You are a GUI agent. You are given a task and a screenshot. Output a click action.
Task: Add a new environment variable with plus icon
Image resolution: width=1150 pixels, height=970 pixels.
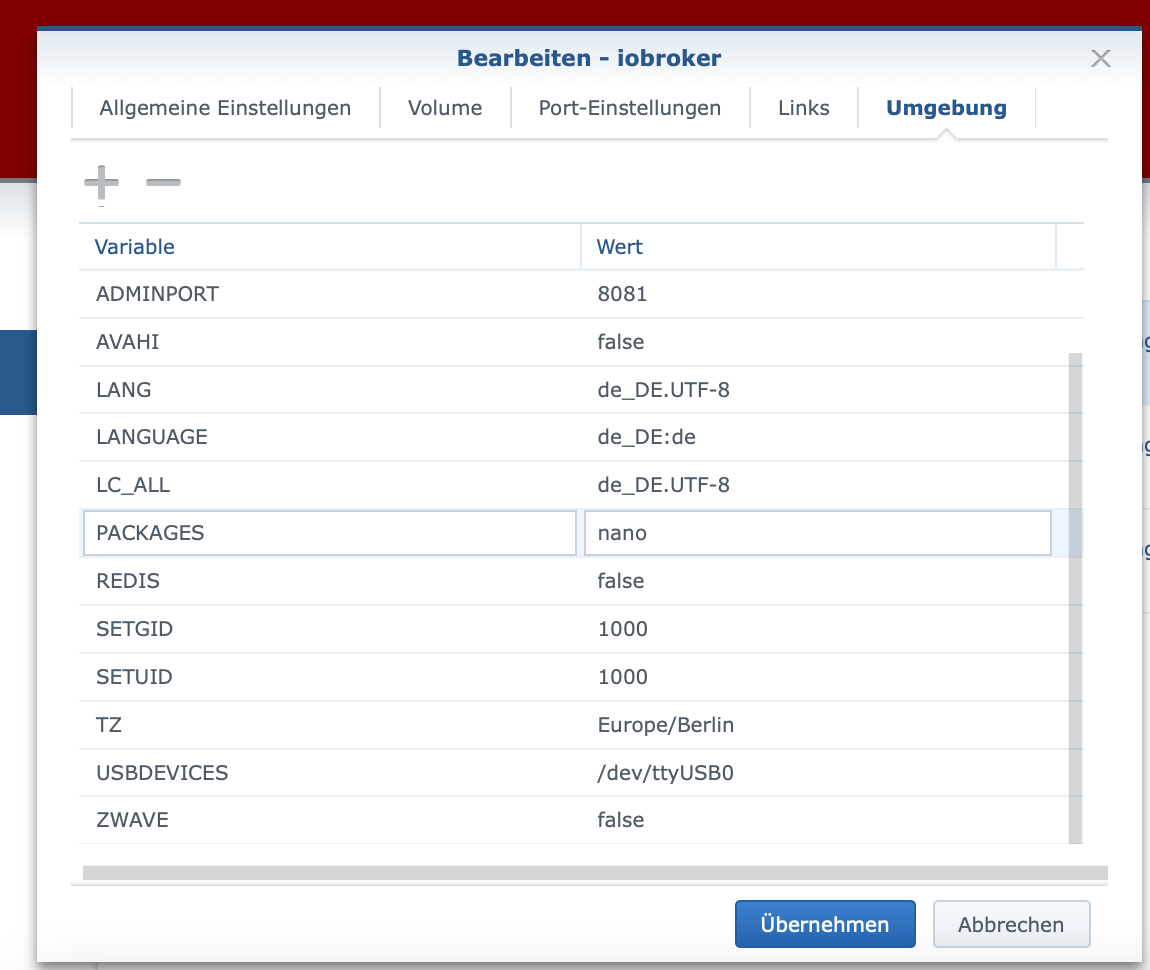(x=101, y=183)
